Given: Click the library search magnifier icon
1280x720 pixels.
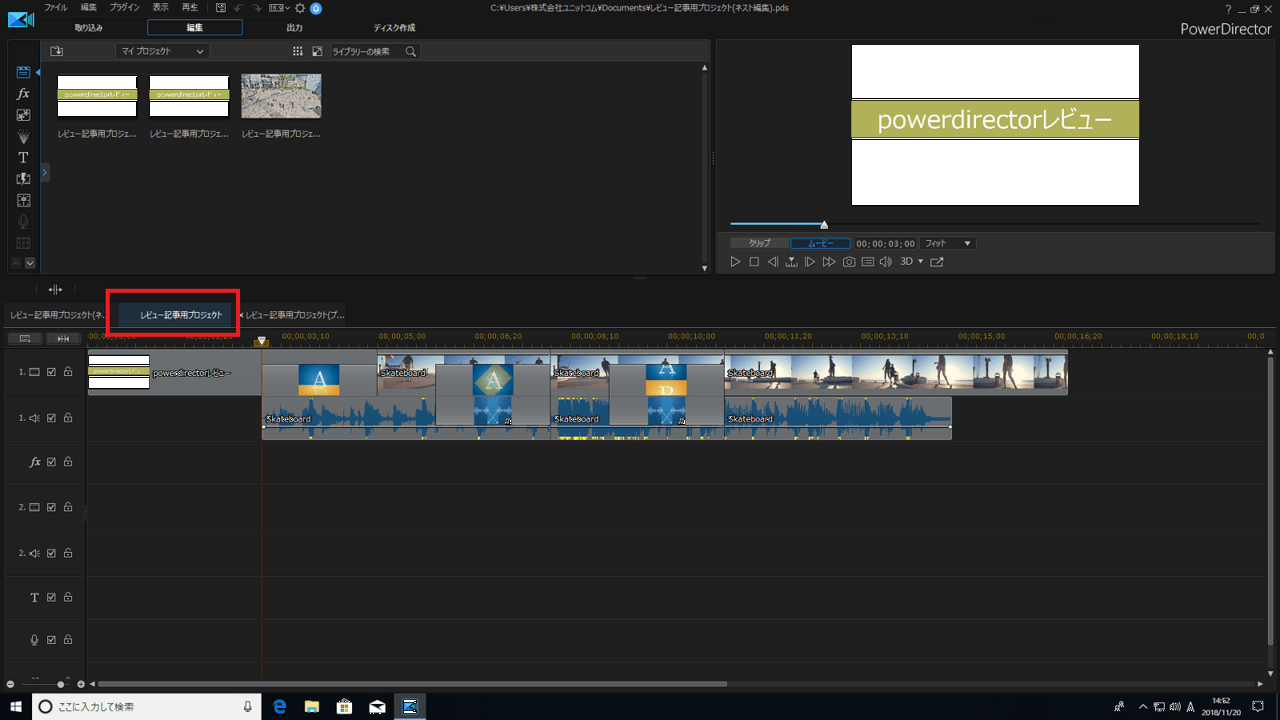Looking at the screenshot, I should 410,51.
